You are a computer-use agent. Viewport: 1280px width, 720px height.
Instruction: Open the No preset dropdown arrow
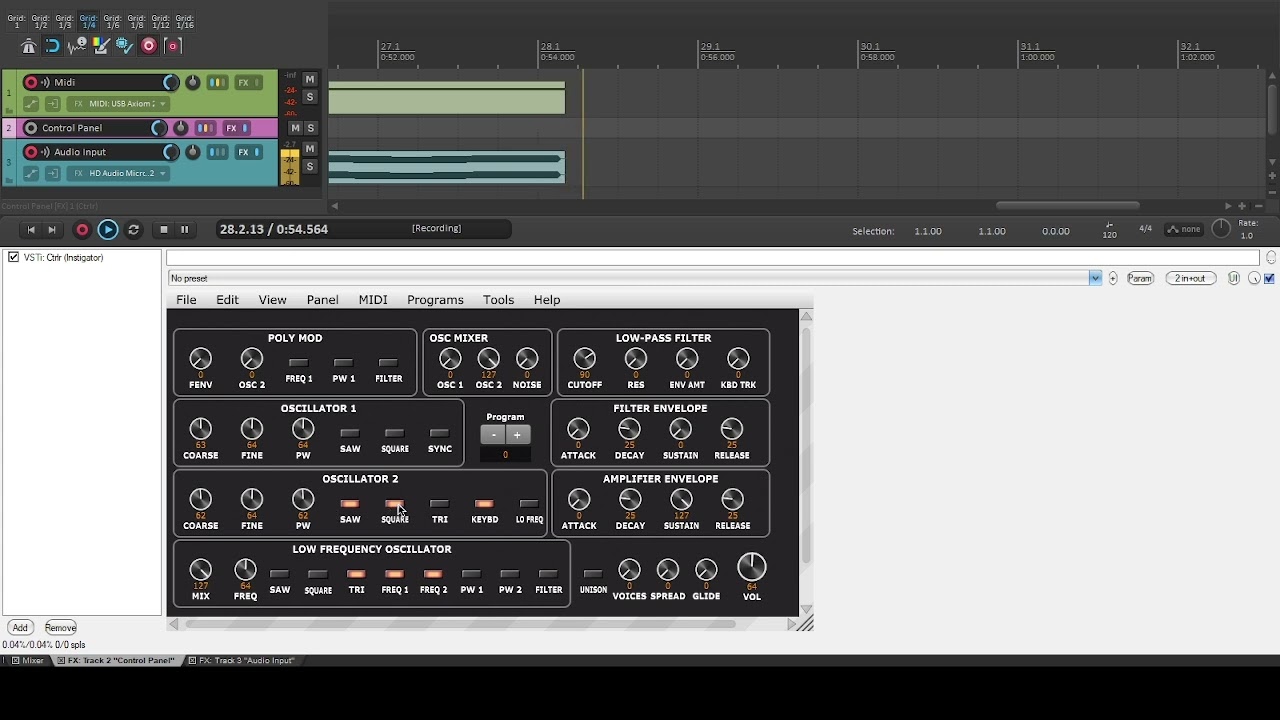[x=1096, y=279]
